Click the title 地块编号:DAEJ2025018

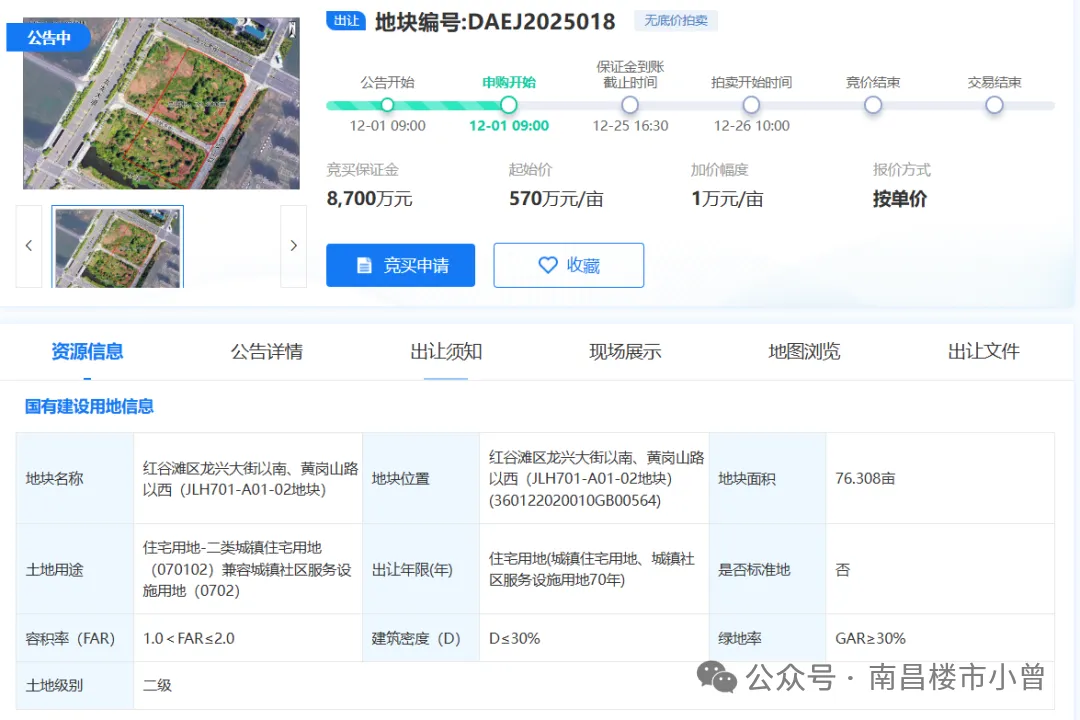tap(495, 22)
